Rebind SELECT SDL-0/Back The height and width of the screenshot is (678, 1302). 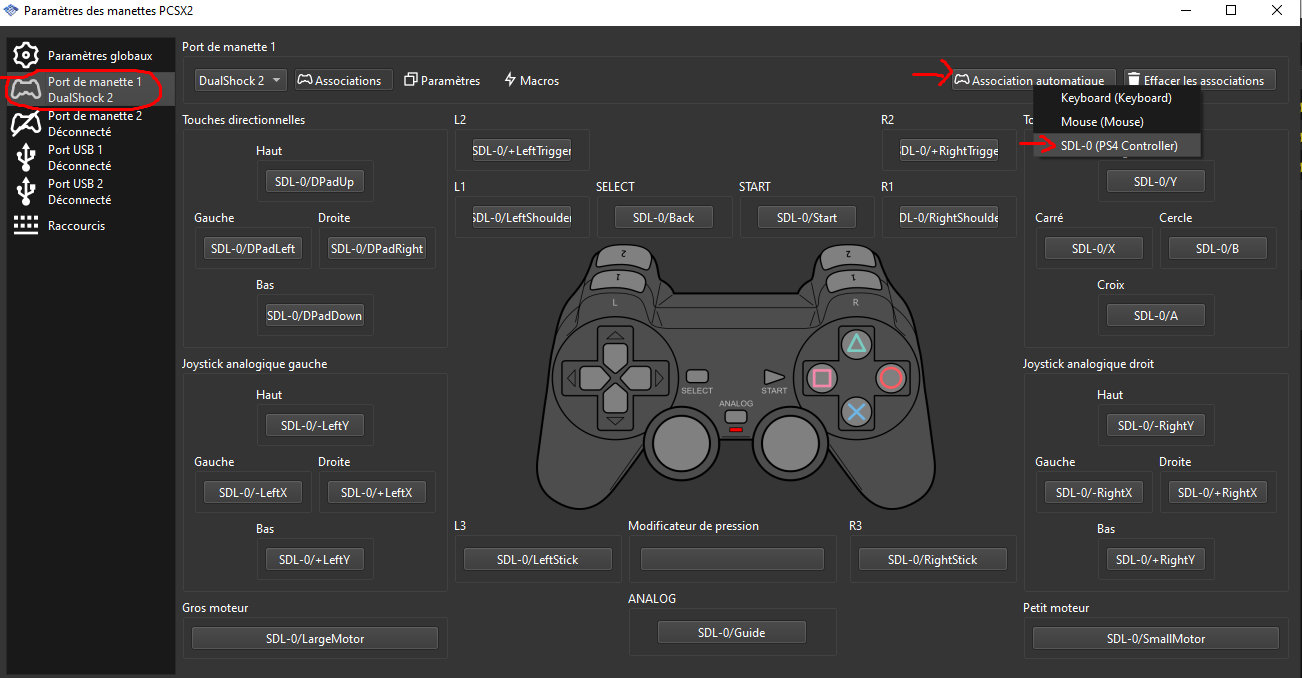(x=664, y=217)
